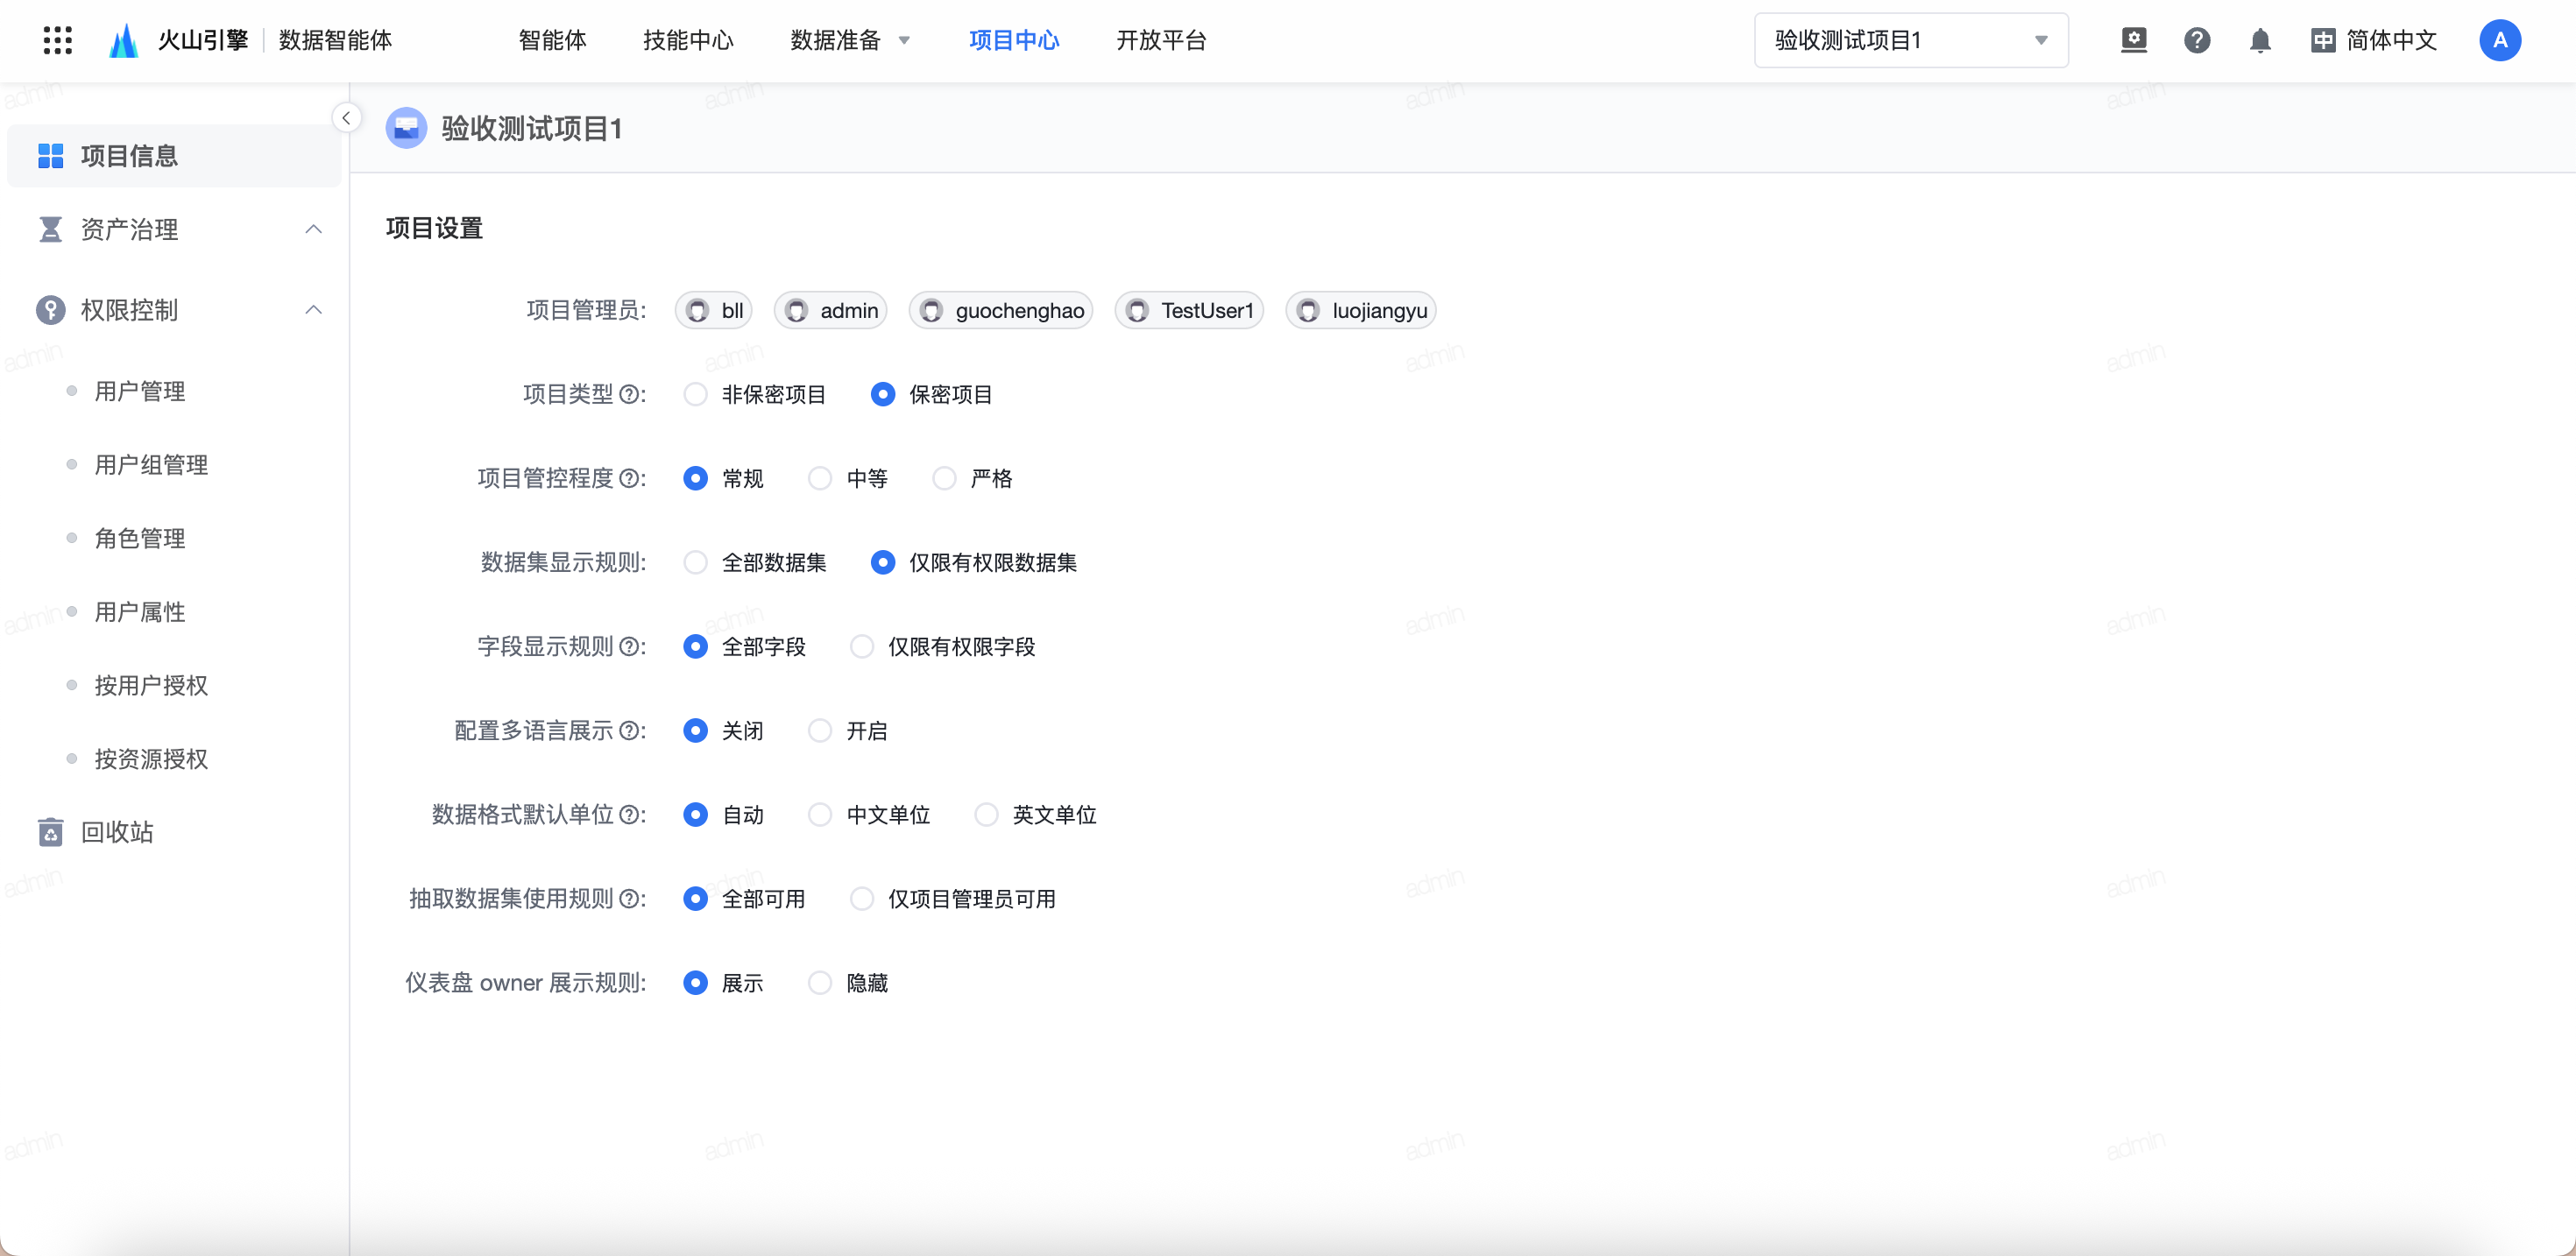The image size is (2576, 1256).
Task: Expand the 数据准备 dropdown menu
Action: [x=849, y=40]
